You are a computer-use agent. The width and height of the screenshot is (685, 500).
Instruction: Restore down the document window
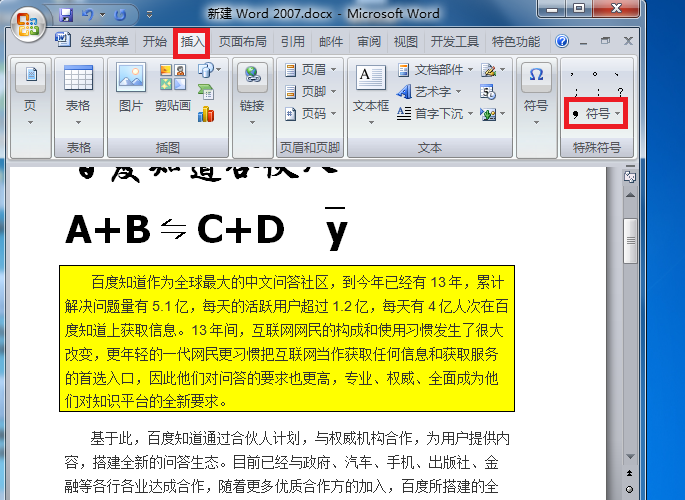(605, 41)
